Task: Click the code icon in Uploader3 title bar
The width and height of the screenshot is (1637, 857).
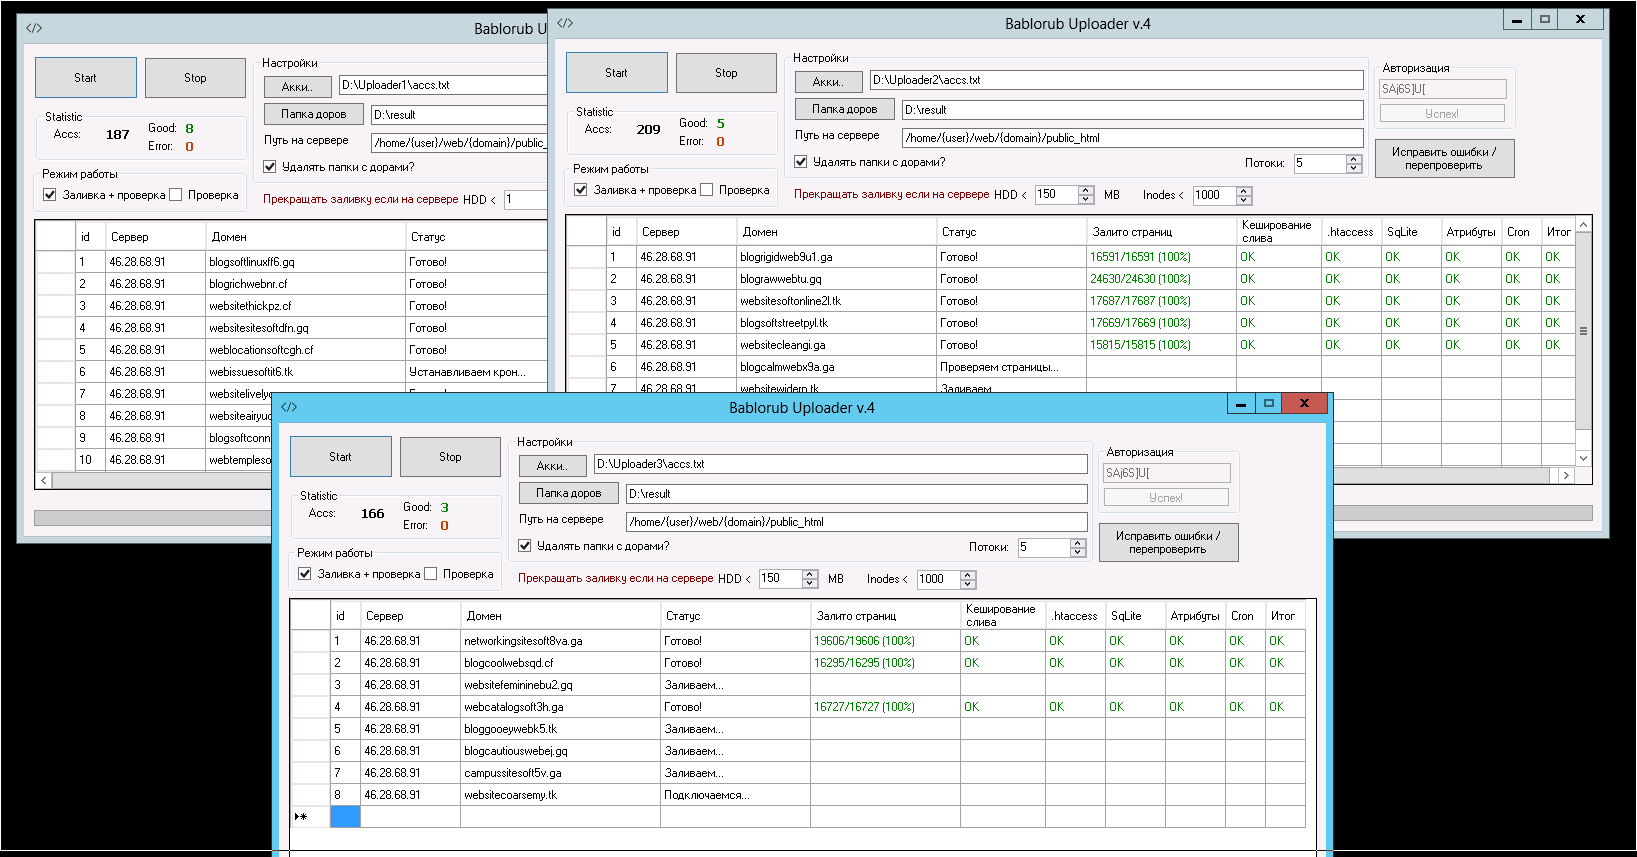Action: 289,407
